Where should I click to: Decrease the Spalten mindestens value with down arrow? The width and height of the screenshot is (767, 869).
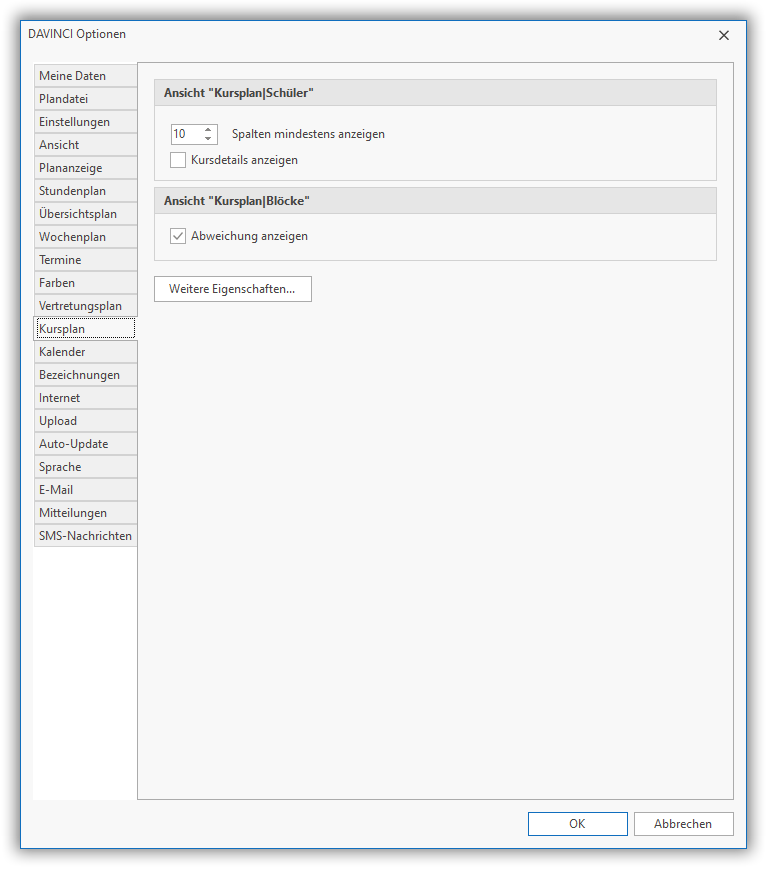pos(208,139)
